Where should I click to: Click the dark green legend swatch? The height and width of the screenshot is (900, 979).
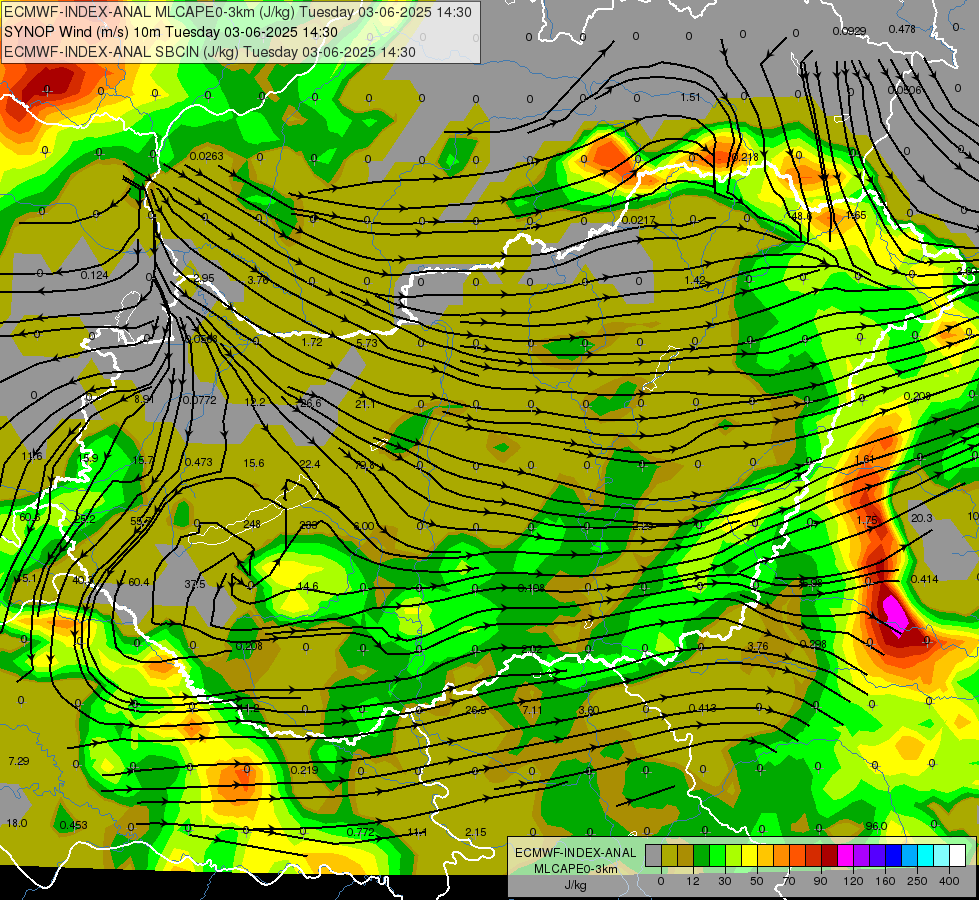point(701,855)
